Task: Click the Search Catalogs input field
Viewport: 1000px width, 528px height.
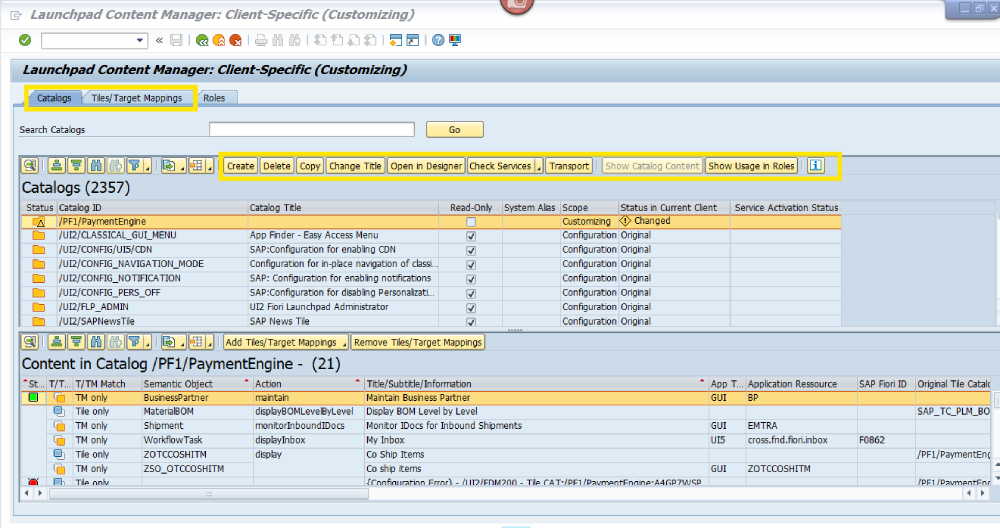Action: (x=311, y=129)
